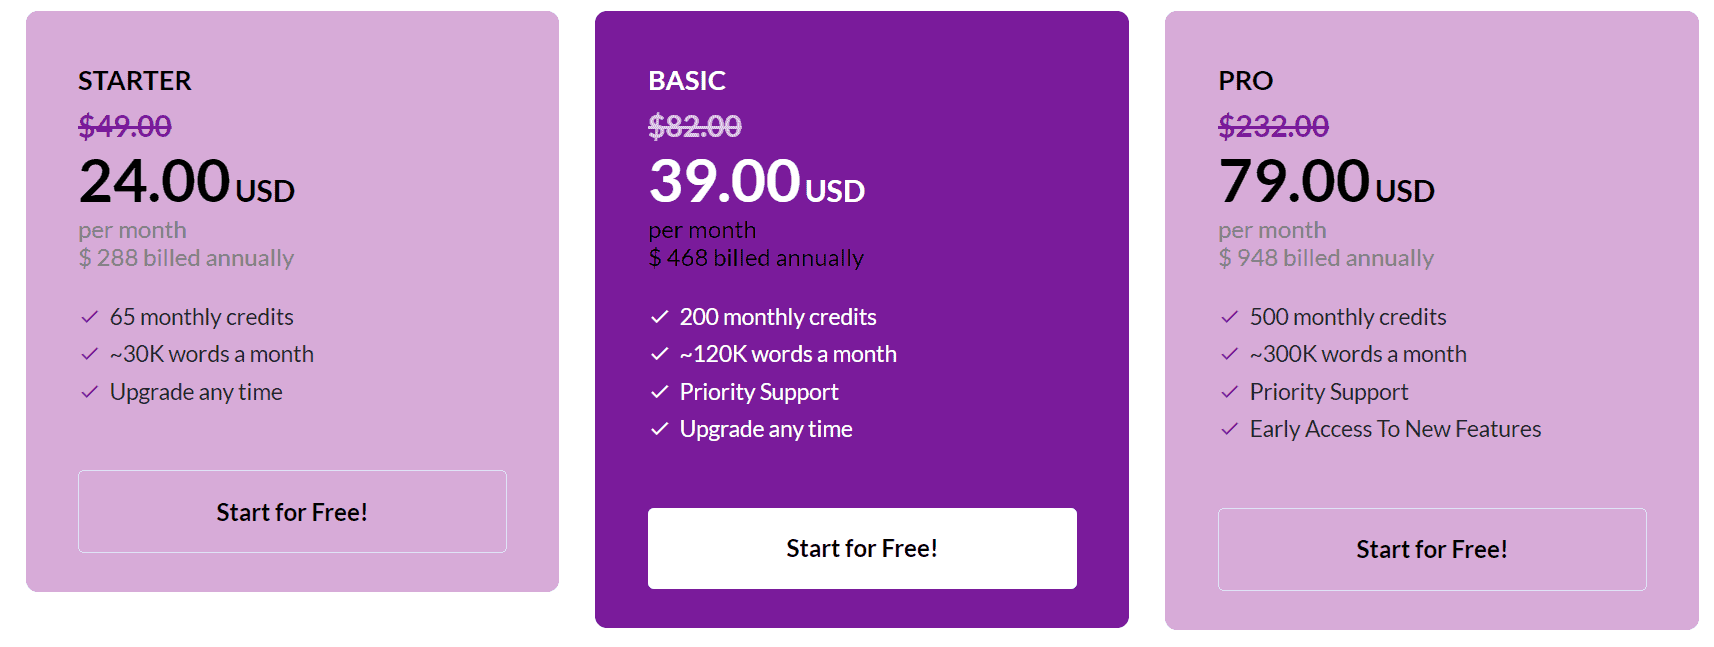Open the STARTER plan heading
The width and height of the screenshot is (1714, 647).
134,81
